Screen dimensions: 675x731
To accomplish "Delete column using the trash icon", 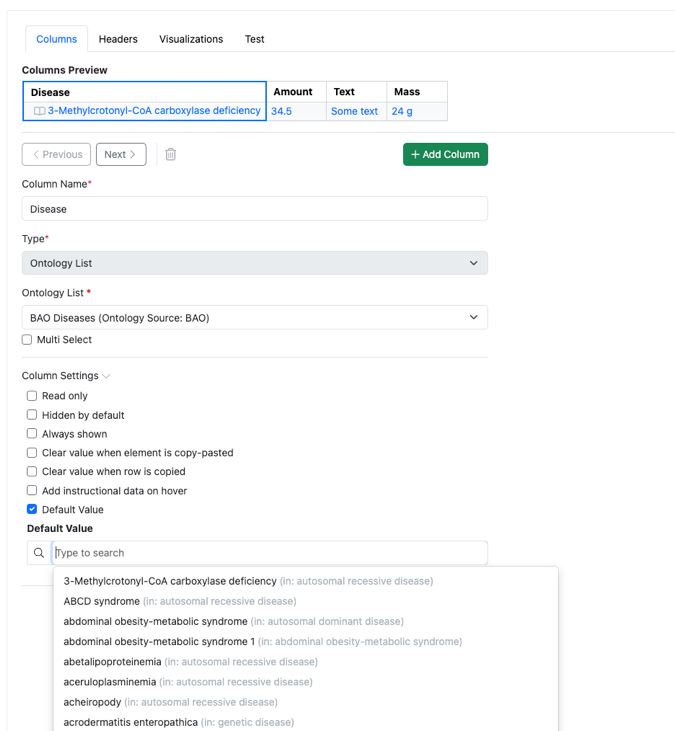I will pos(171,154).
